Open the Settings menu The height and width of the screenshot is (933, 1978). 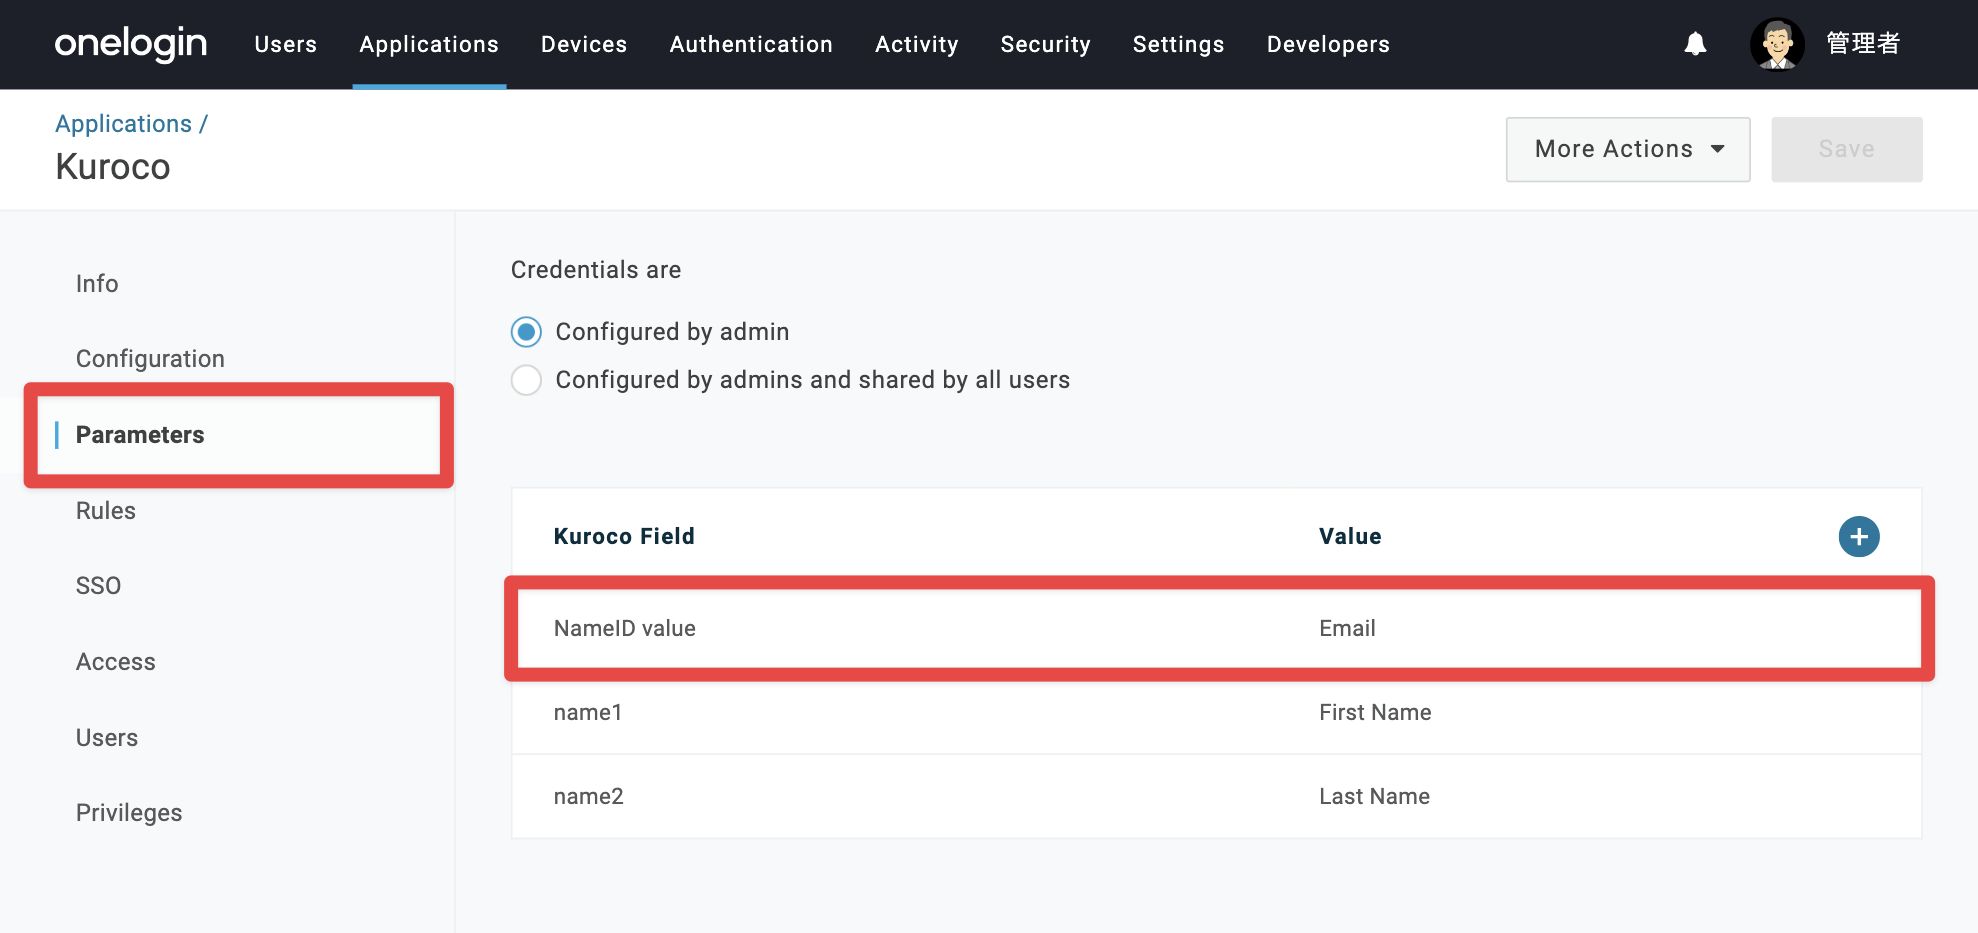point(1179,44)
